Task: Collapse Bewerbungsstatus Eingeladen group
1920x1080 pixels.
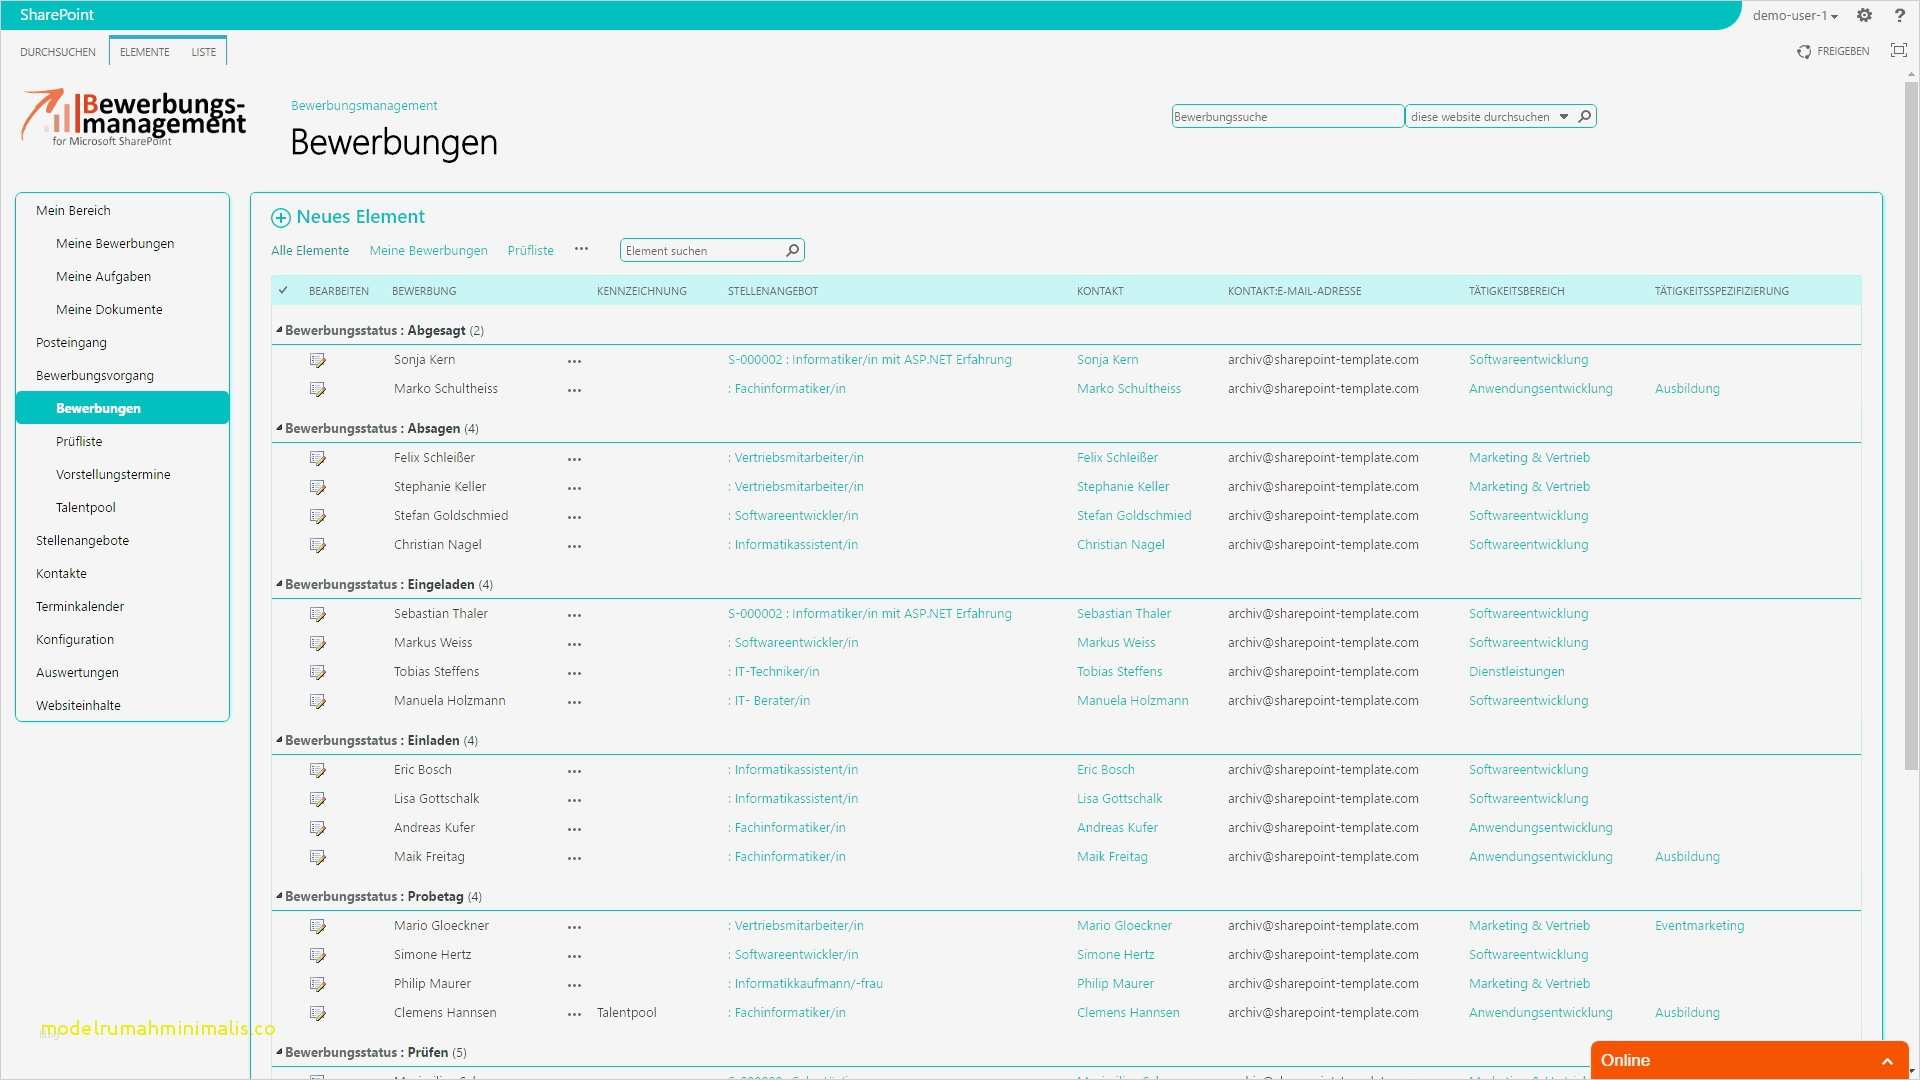Action: 279,583
